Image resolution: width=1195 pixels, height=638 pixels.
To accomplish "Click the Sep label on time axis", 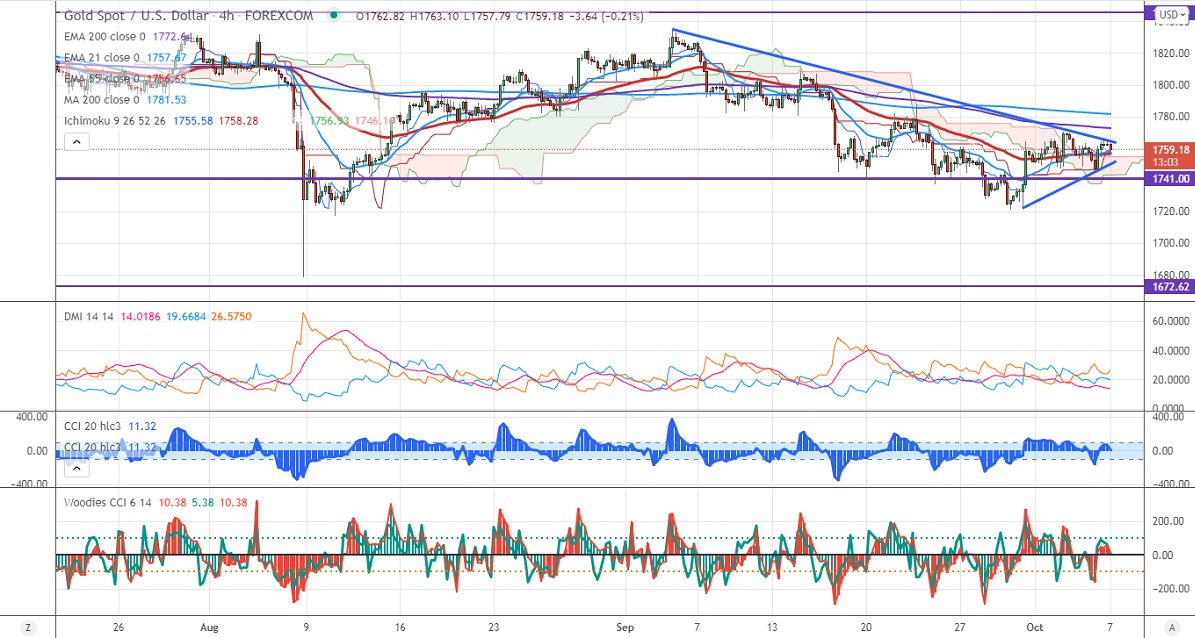I will (x=624, y=627).
